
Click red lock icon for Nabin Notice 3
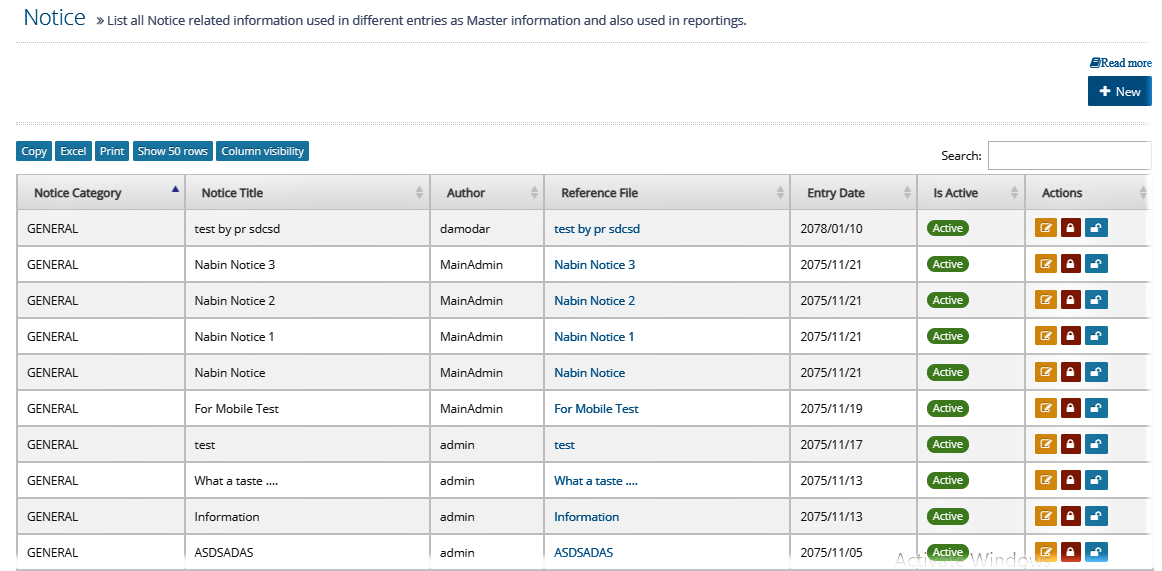click(1070, 264)
